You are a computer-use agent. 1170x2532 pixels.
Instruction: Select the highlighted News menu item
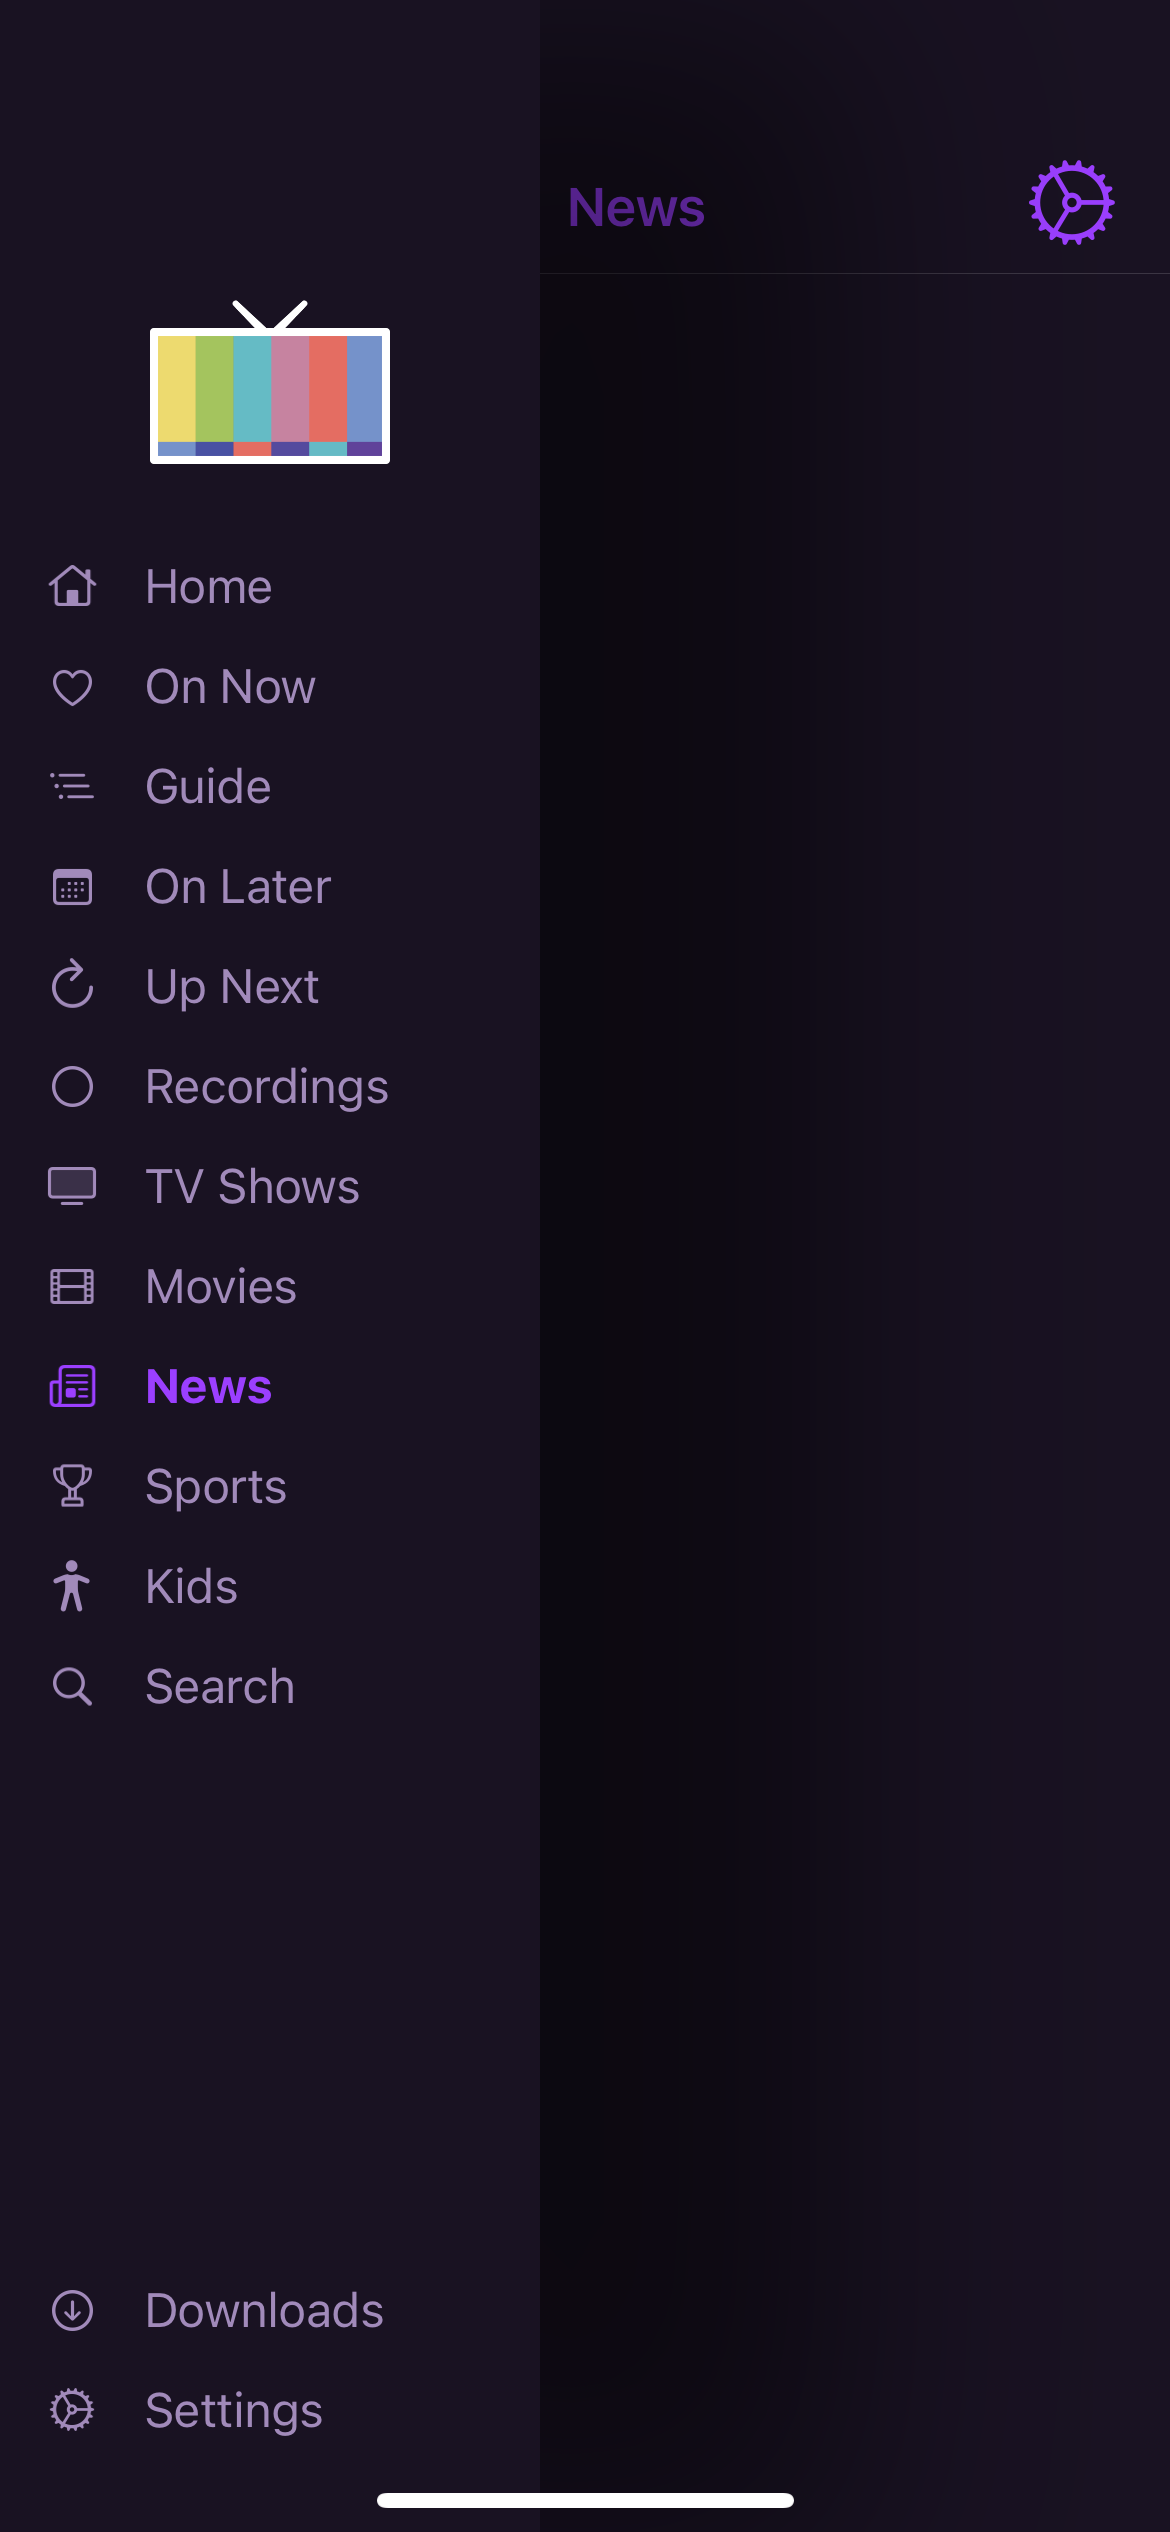[x=208, y=1387]
